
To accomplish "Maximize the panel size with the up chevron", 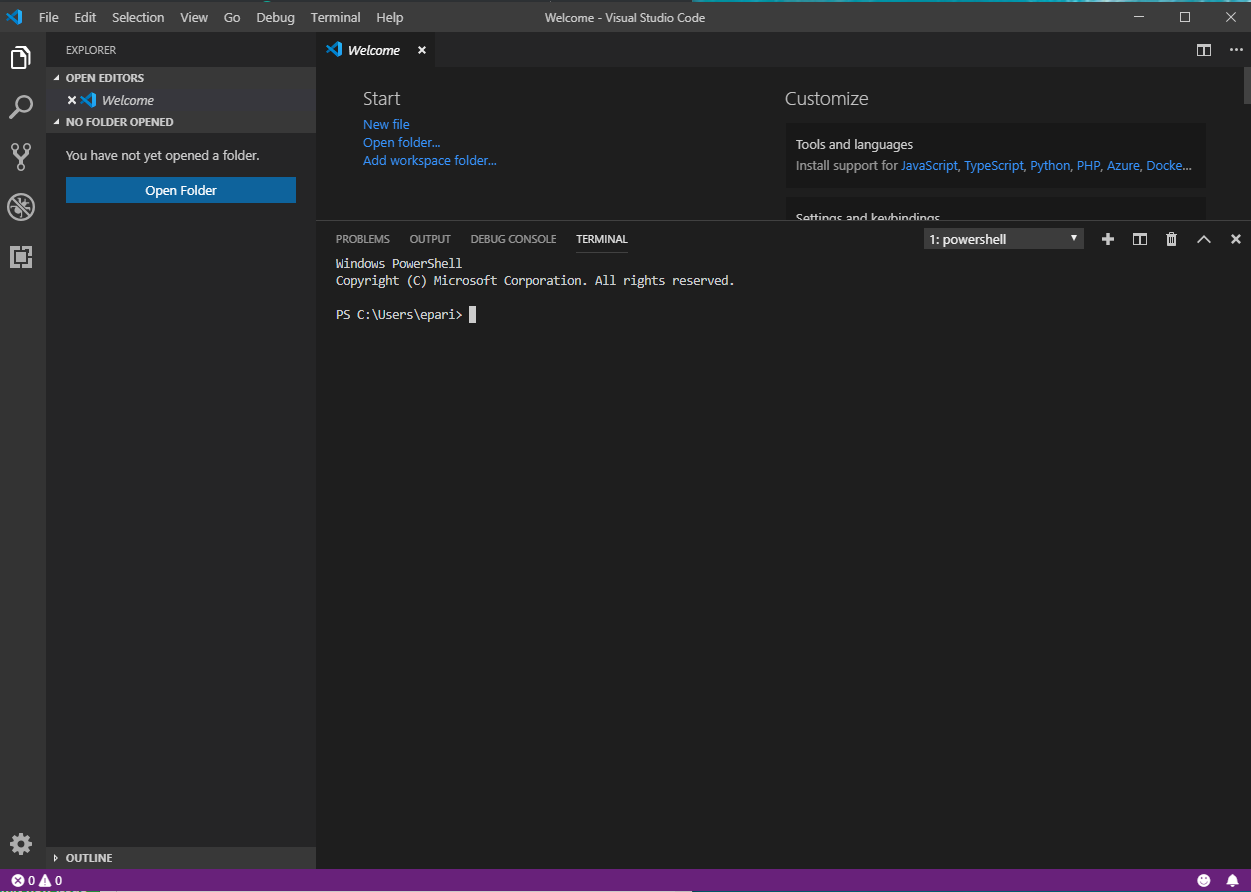I will click(x=1204, y=239).
